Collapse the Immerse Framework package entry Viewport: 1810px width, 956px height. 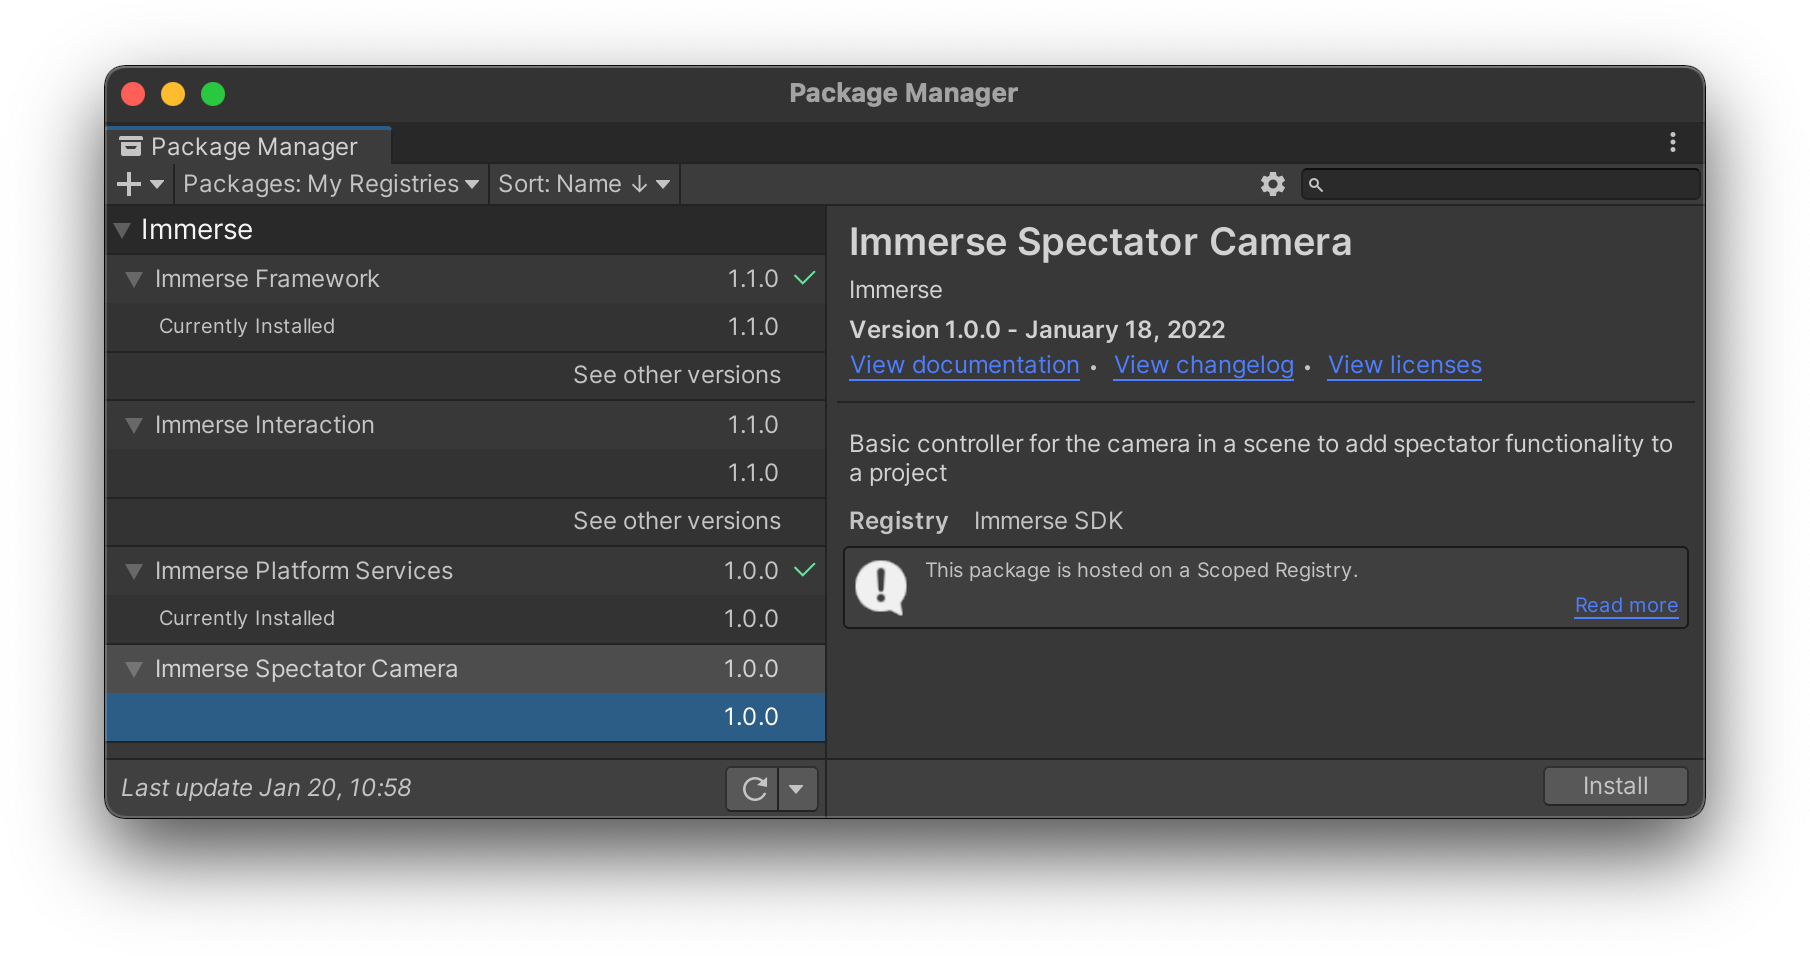pyautogui.click(x=134, y=279)
